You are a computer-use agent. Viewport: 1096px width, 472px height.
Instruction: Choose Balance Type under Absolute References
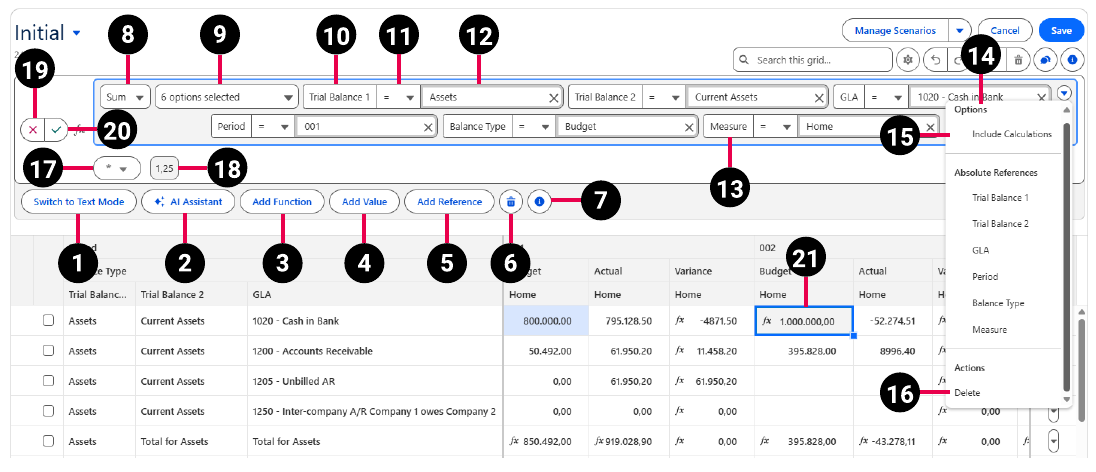tap(998, 303)
